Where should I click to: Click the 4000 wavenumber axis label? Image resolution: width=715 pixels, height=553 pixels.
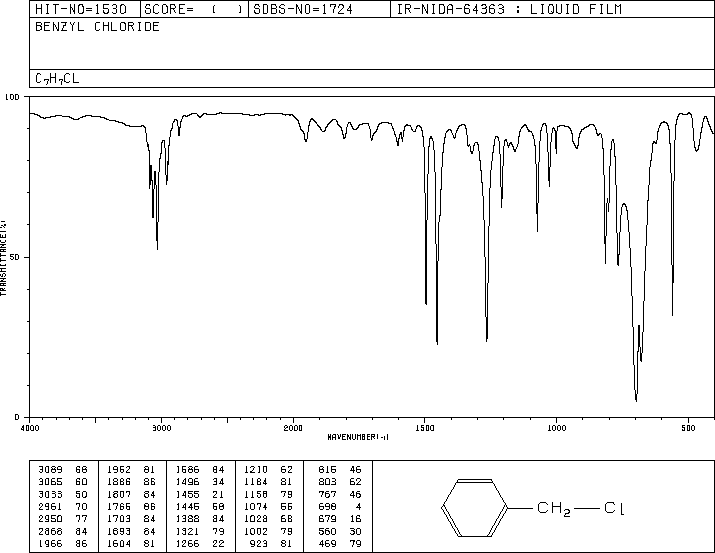(30, 428)
